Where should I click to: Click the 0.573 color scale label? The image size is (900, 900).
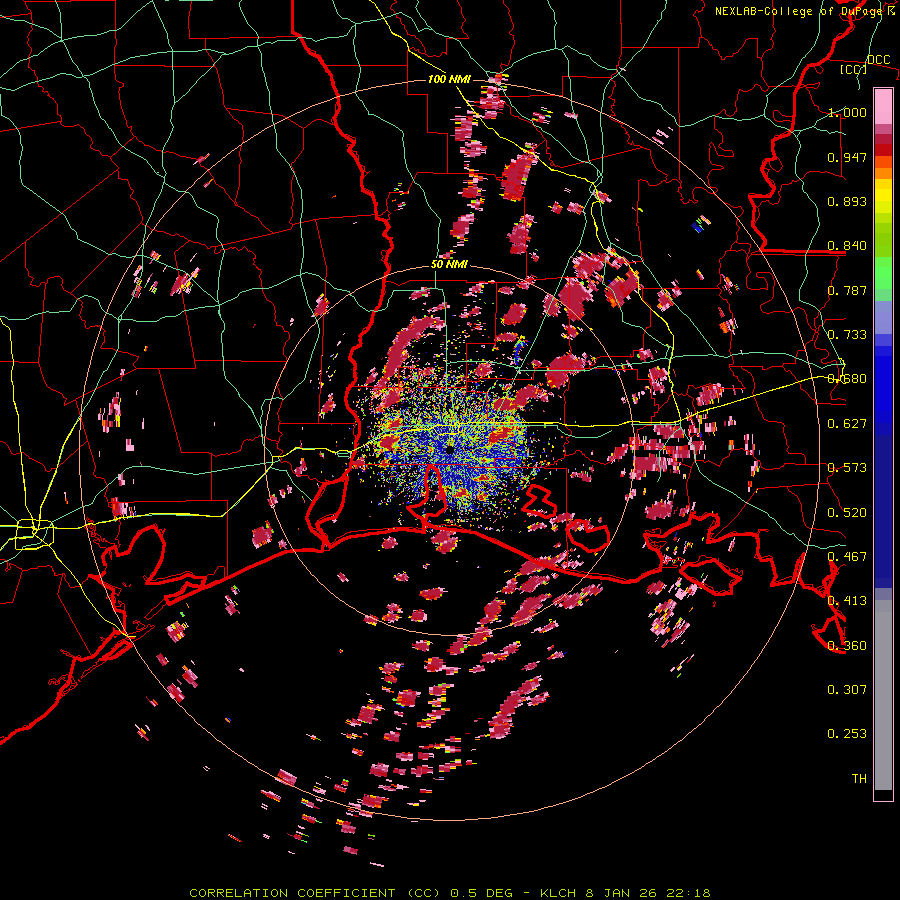click(847, 468)
